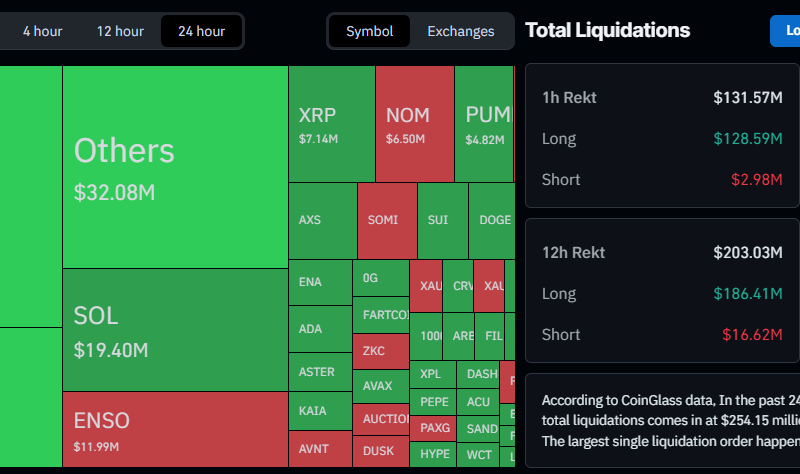Select the 24 hour timeframe

(201, 31)
